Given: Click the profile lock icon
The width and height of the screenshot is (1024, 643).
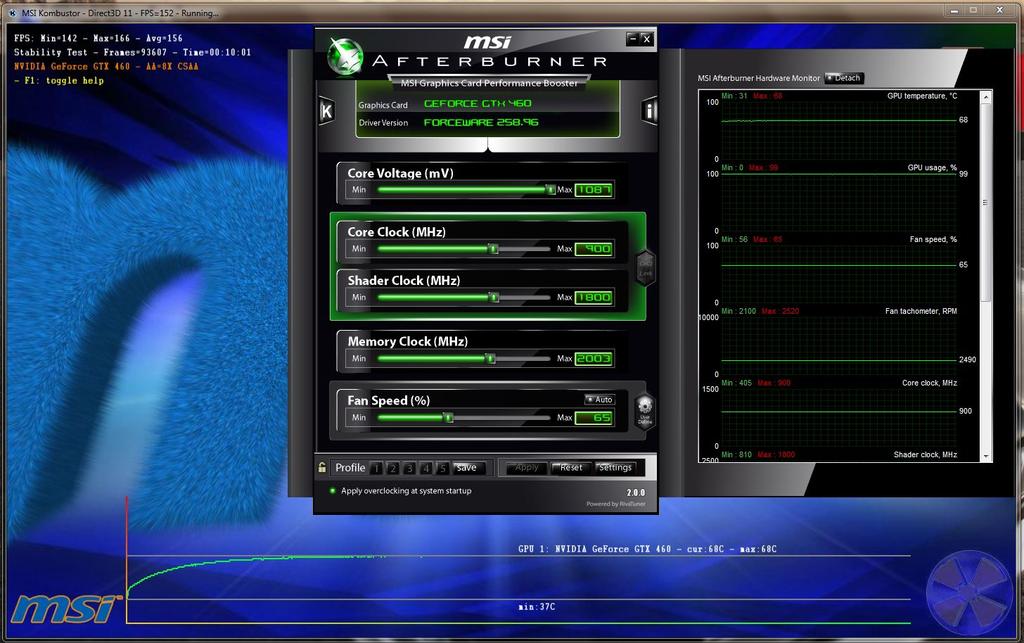Looking at the screenshot, I should click(322, 467).
